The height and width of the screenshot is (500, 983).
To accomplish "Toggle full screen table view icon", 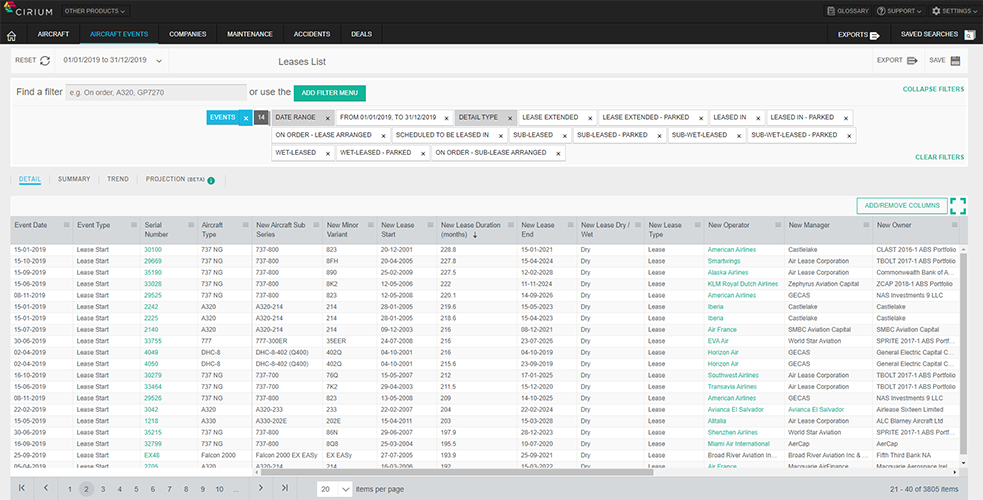I will [x=958, y=206].
